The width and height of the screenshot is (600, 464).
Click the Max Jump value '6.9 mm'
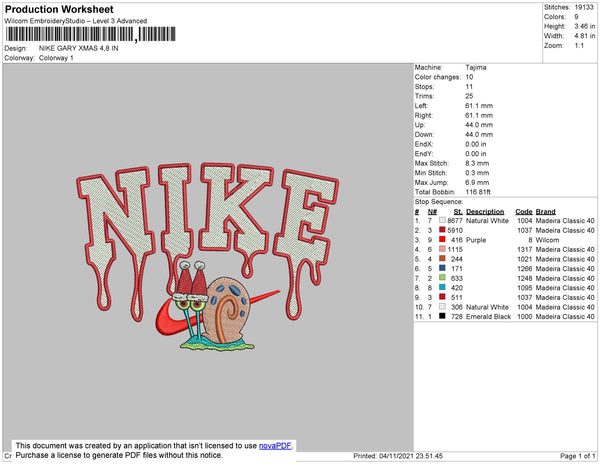pyautogui.click(x=477, y=182)
